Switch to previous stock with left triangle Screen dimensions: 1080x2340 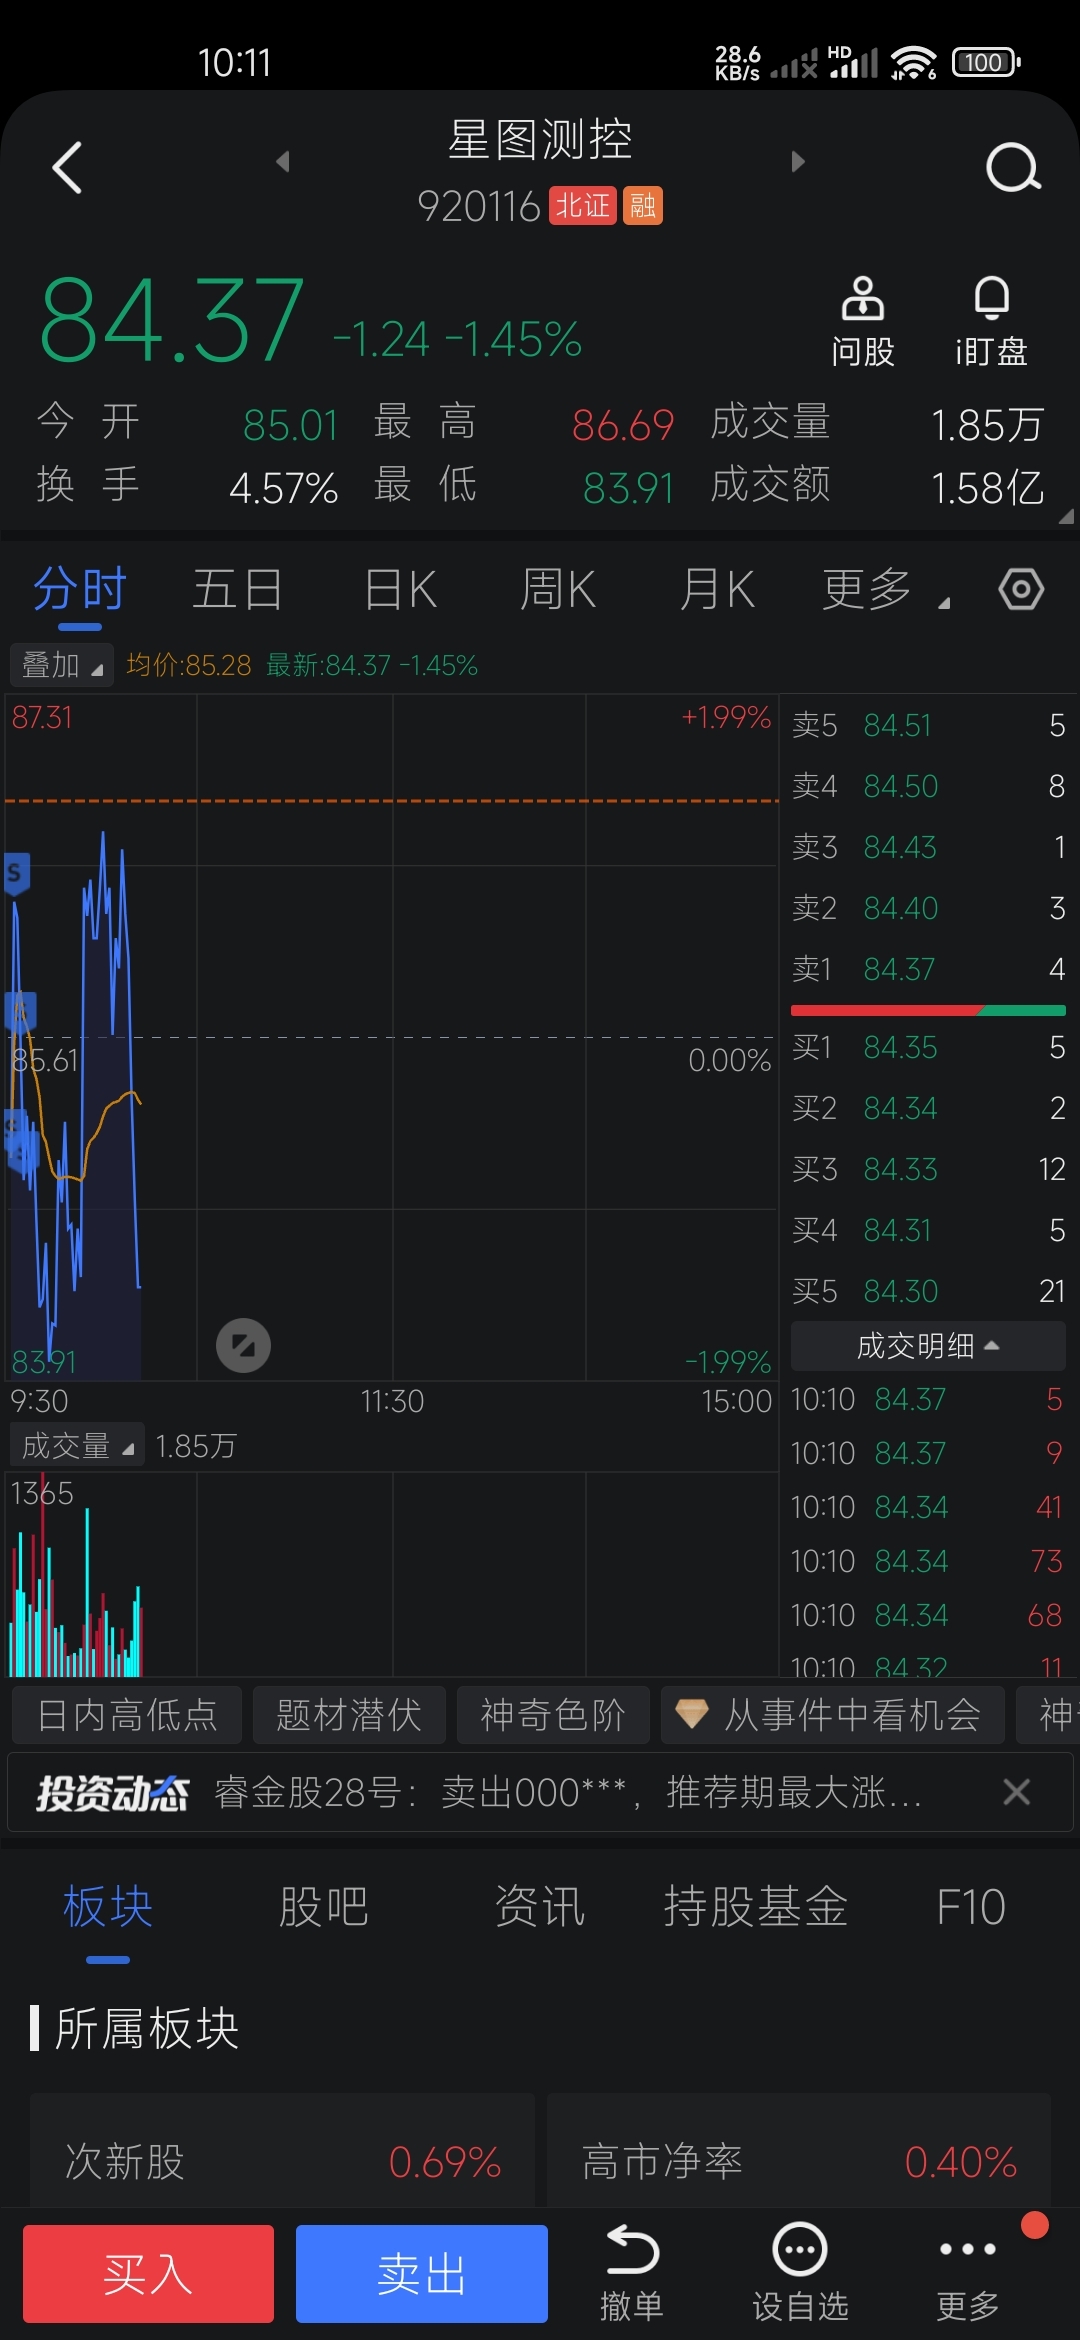pyautogui.click(x=283, y=161)
